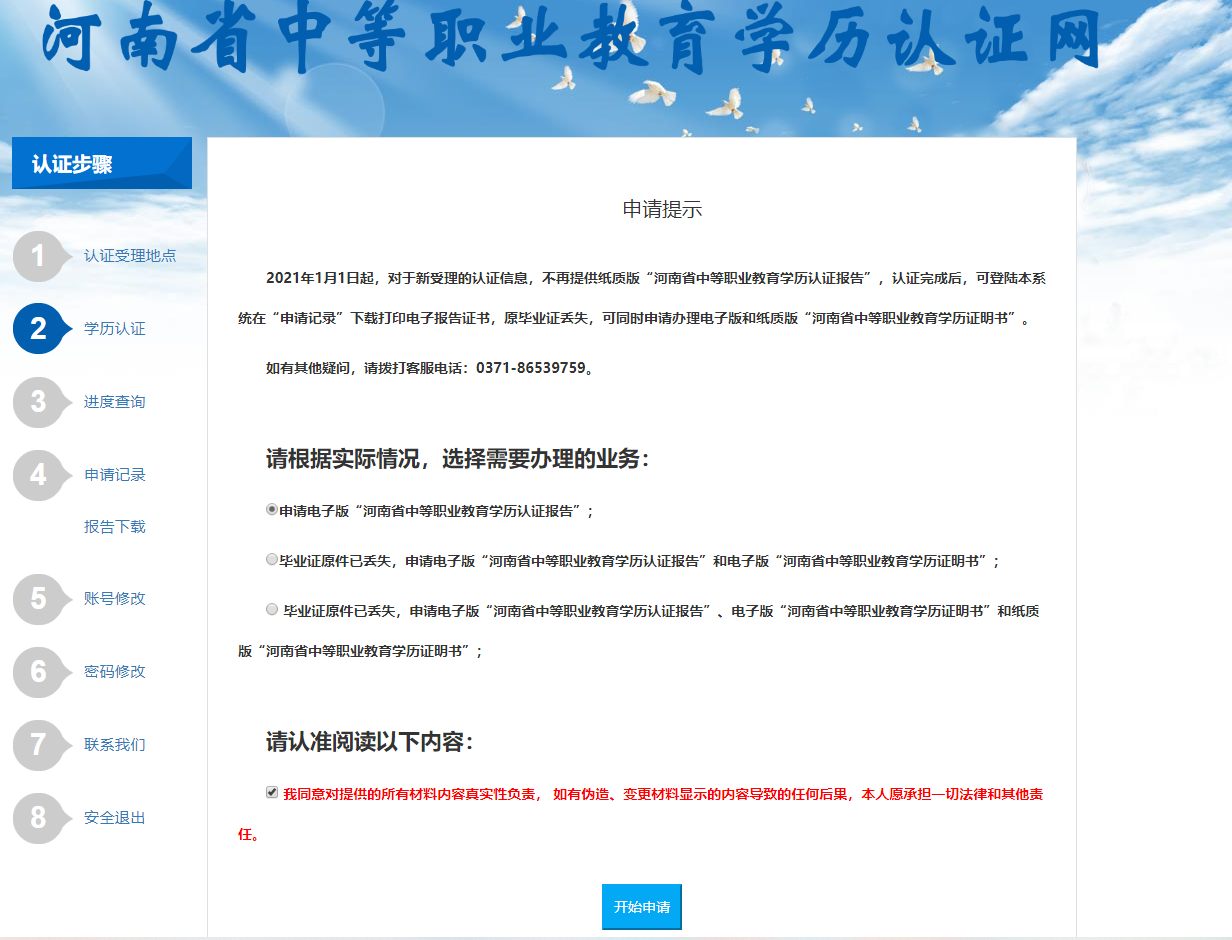
Task: Select 申请电子版认证报告 radio option
Action: [x=272, y=509]
